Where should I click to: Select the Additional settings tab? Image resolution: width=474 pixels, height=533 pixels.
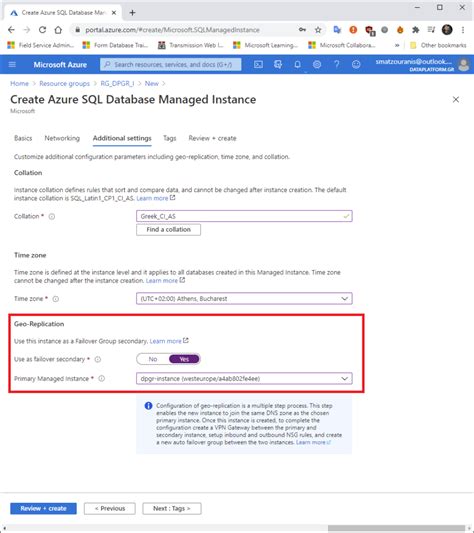pos(122,138)
